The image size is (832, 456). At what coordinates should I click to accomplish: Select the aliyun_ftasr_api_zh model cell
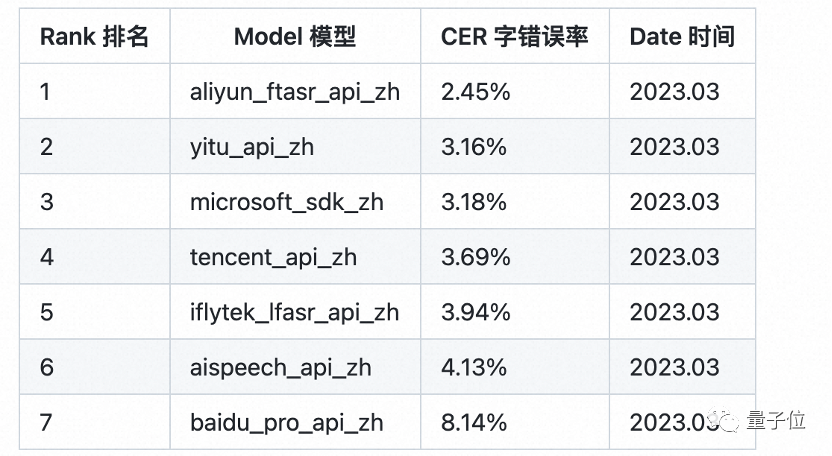[295, 92]
